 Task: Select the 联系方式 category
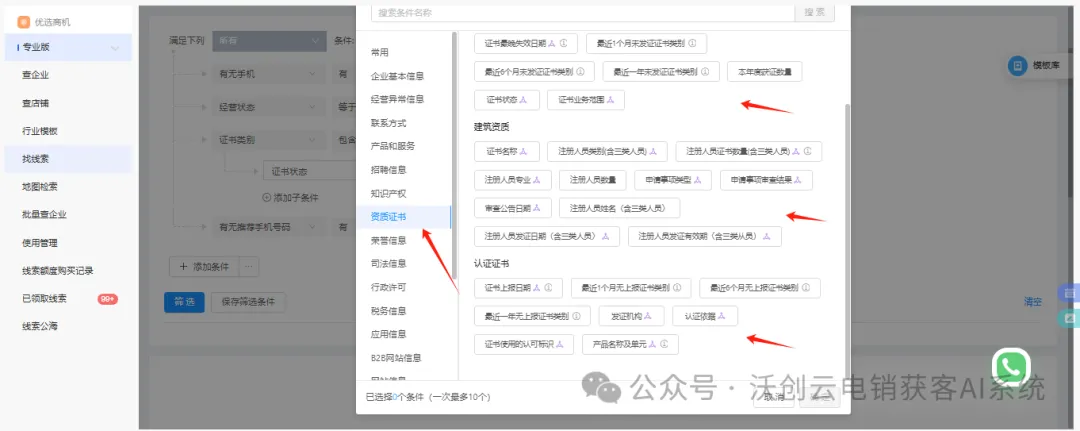[388, 123]
